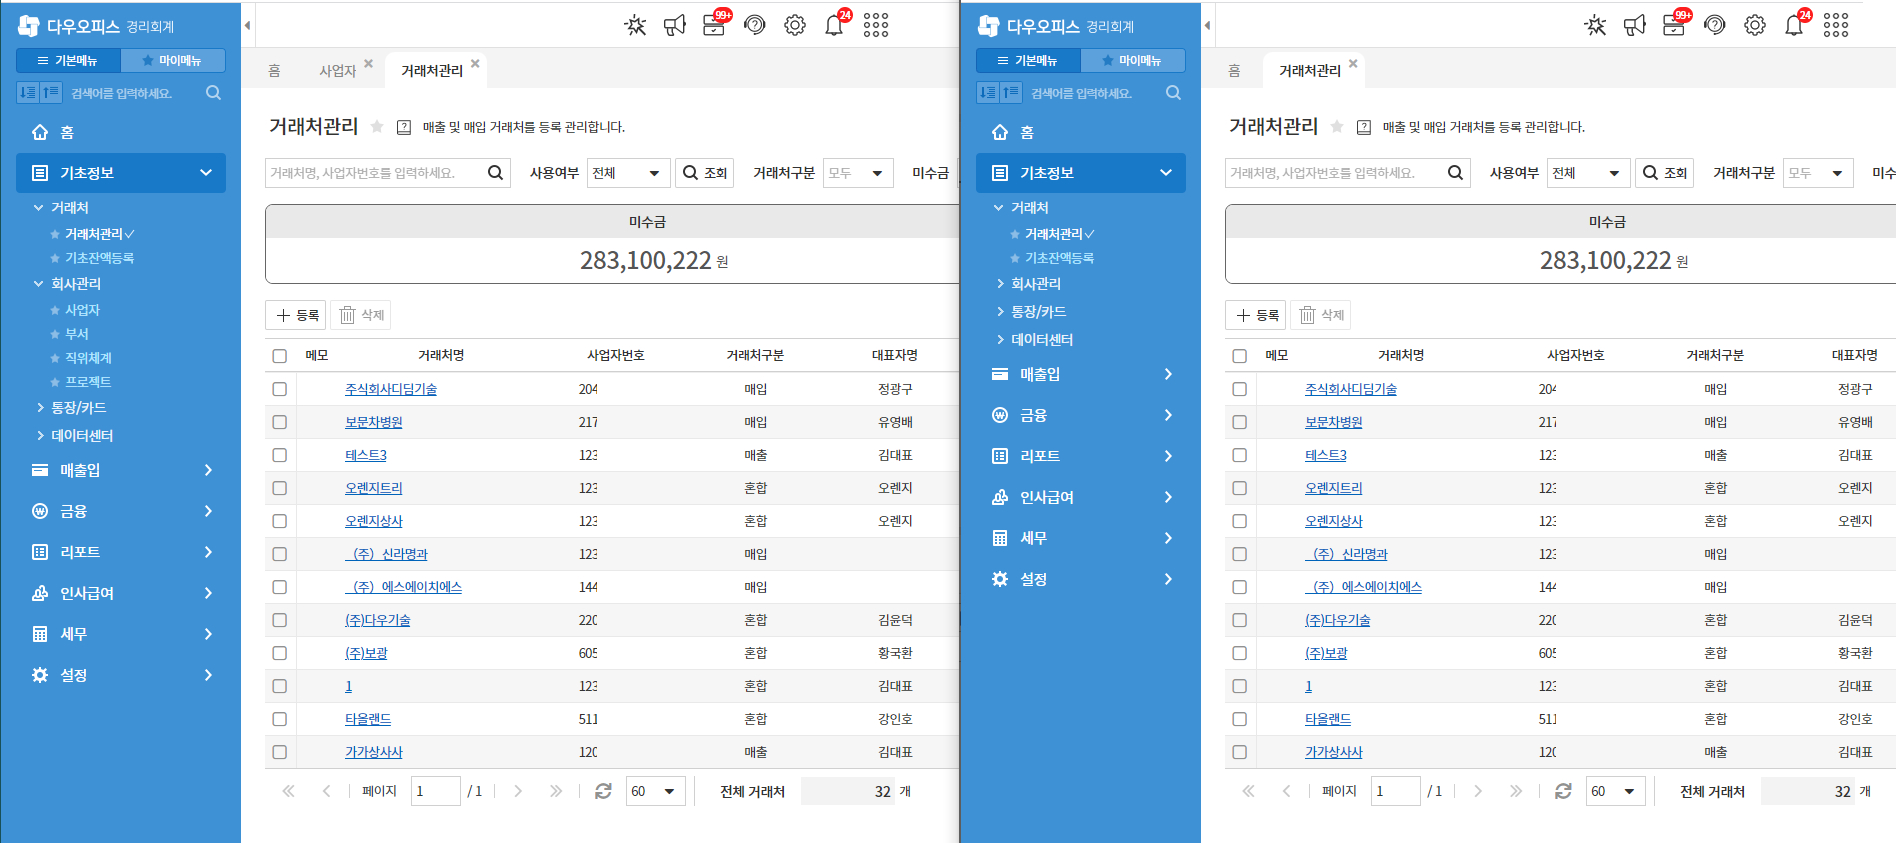Click the headset help icon in the left window

tap(755, 26)
